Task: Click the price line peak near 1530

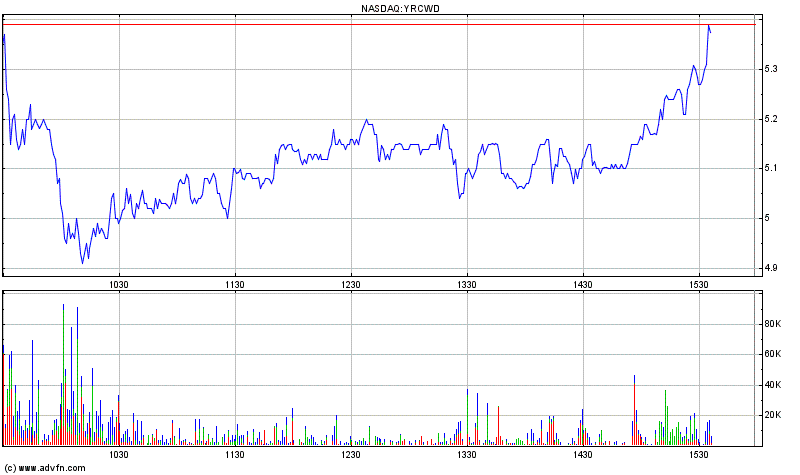Action: click(x=709, y=27)
